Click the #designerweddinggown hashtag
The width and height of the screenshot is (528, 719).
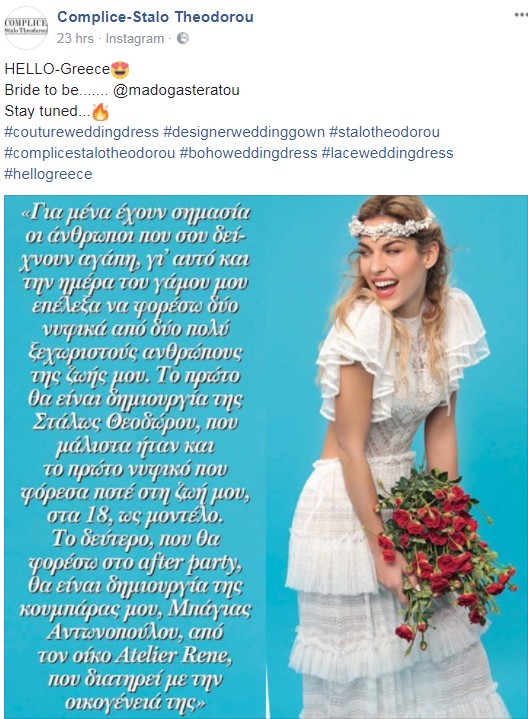pos(244,132)
